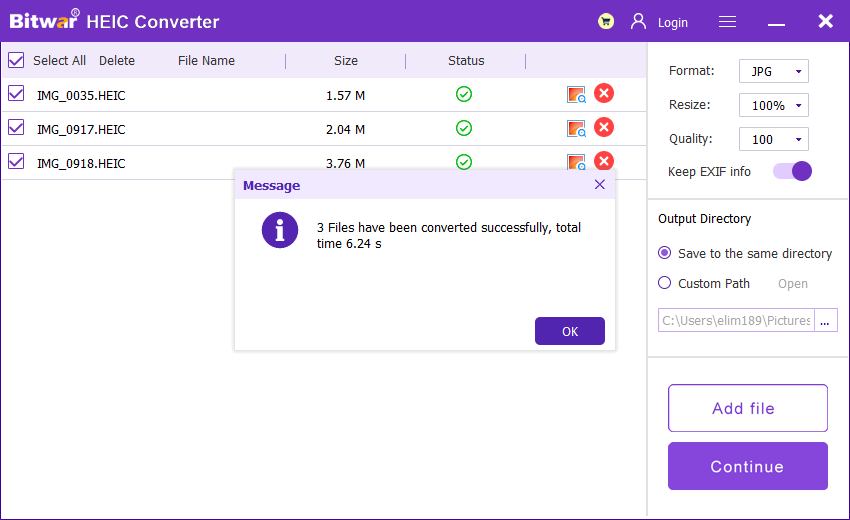The image size is (850, 520).
Task: Uncheck IMG_0917.HEIC checkbox
Action: [16, 128]
